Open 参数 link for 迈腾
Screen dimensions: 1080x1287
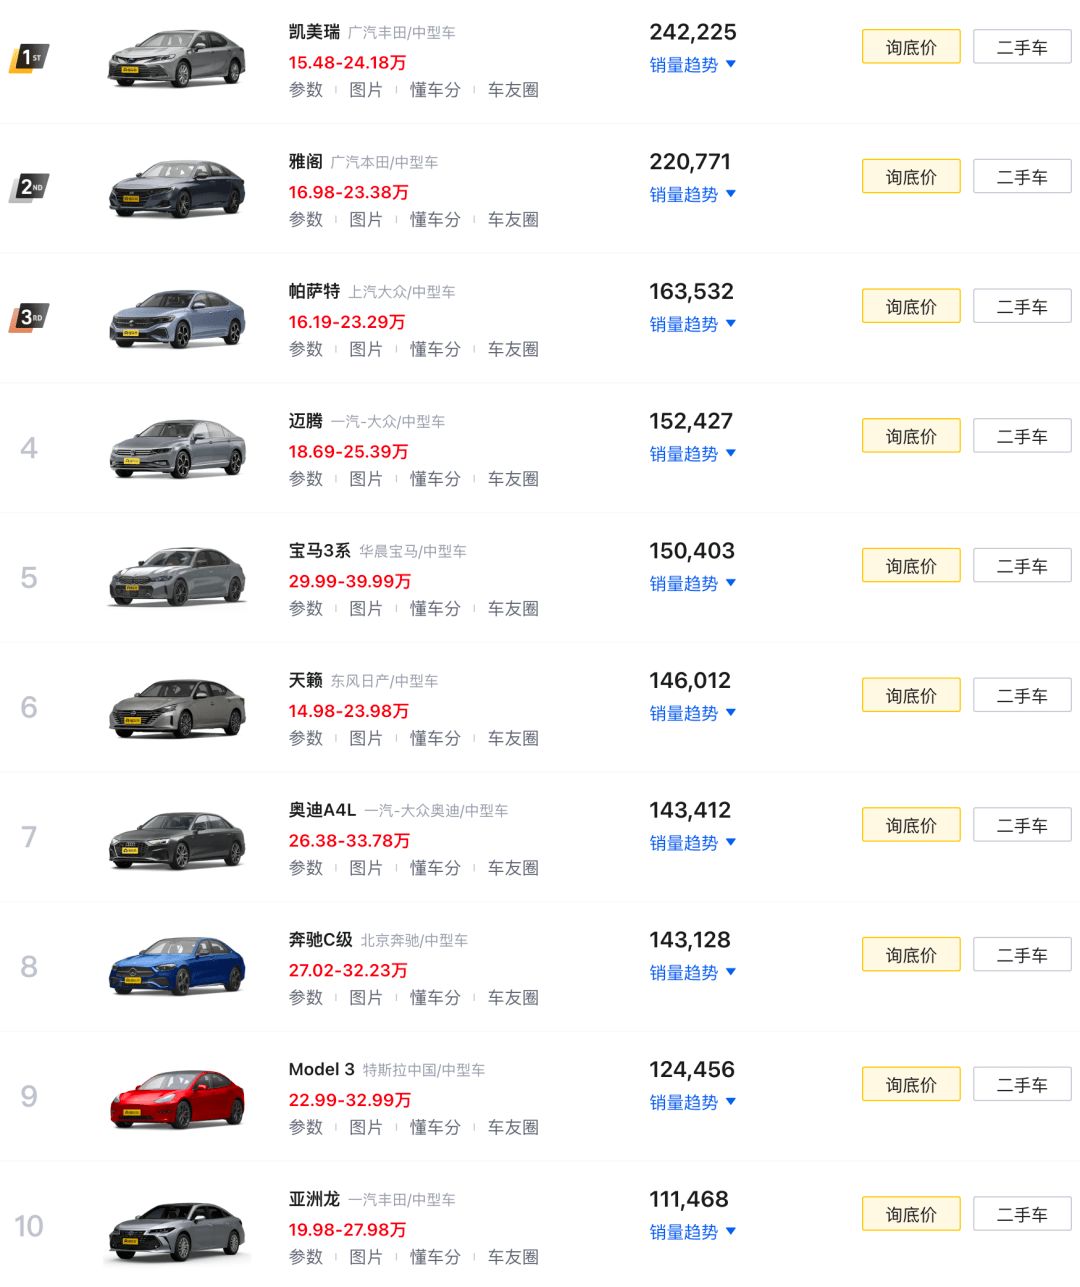click(306, 479)
